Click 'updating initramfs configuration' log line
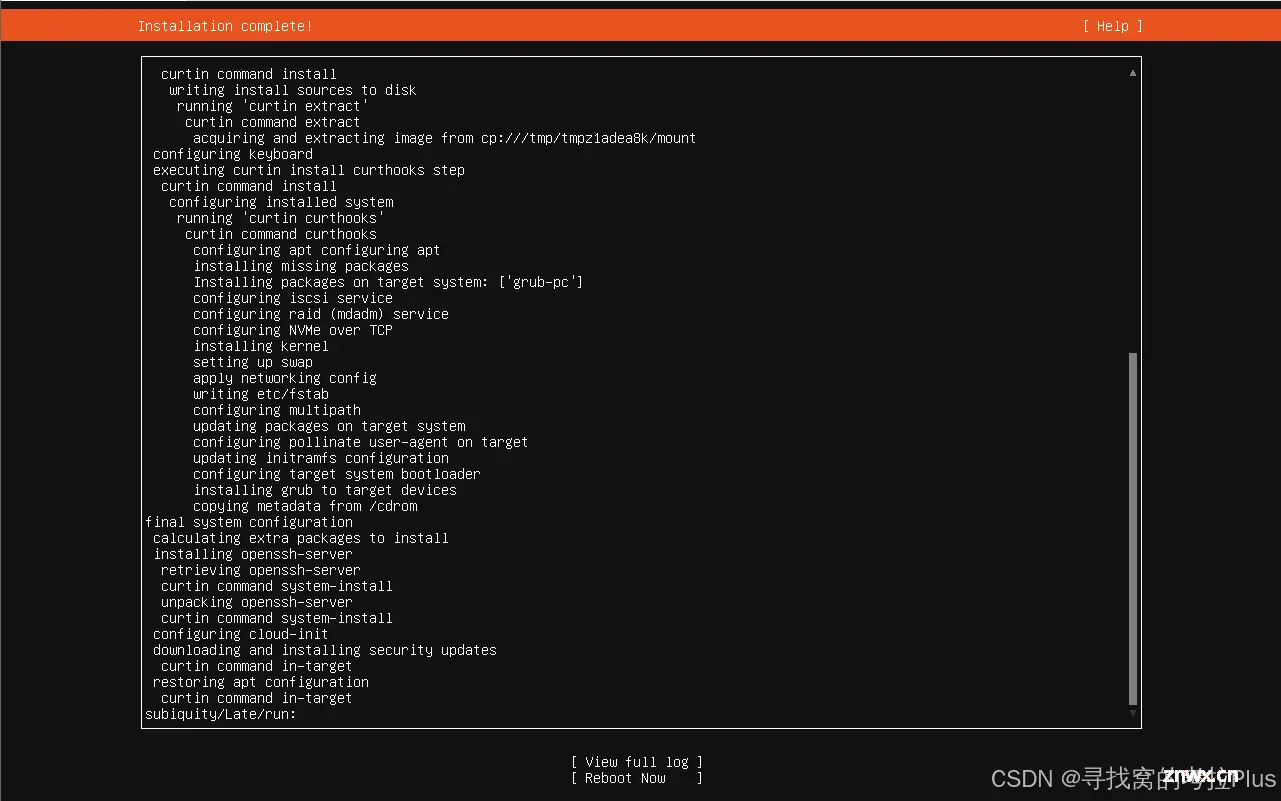Screen dimensions: 1281x801 tap(321, 458)
